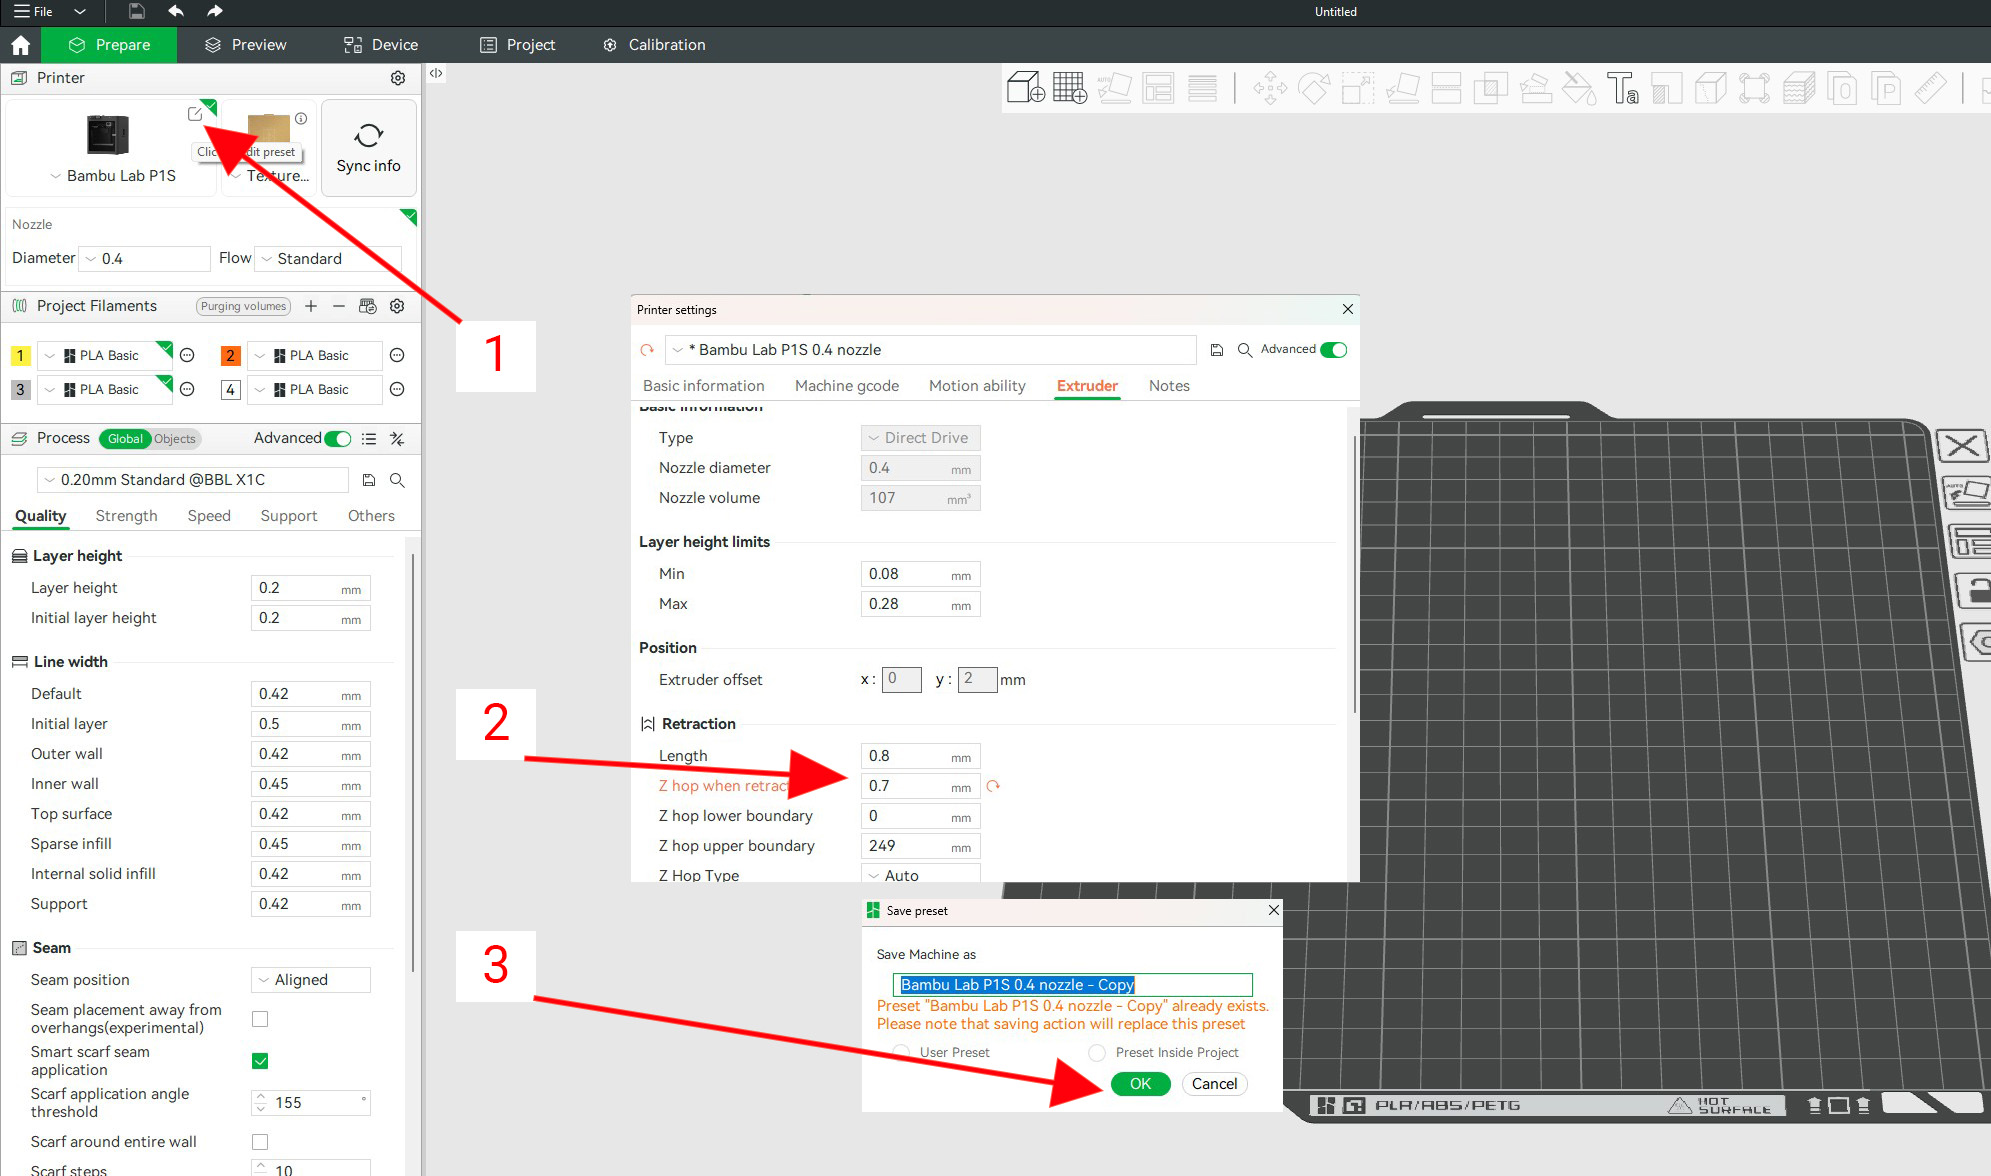Open the Machine gcode tab
This screenshot has width=1991, height=1176.
pyautogui.click(x=847, y=386)
